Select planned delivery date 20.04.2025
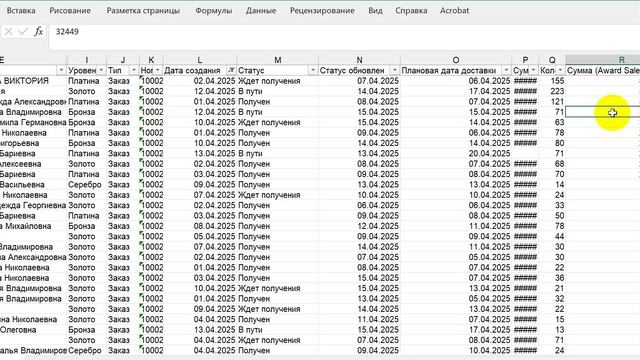640x360 pixels. (x=456, y=153)
